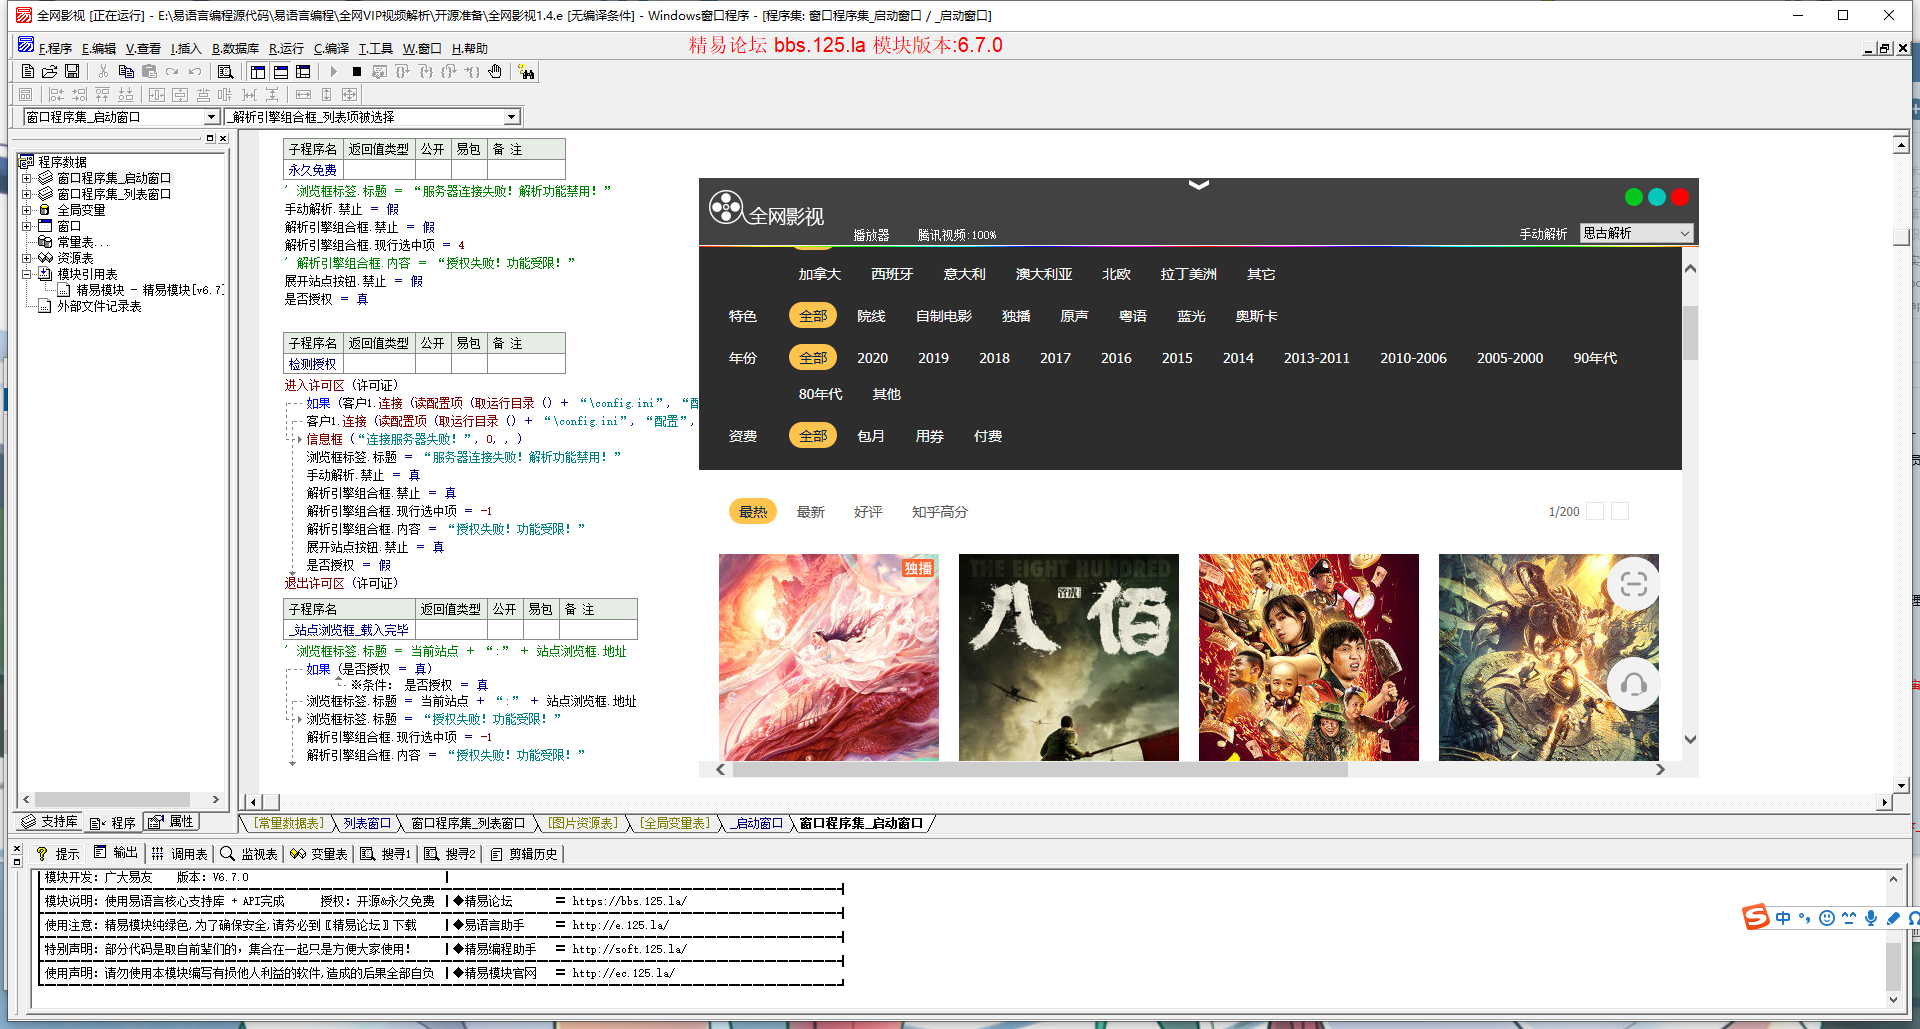Run the program with the play icon
Screen dimensions: 1920x1029
[334, 72]
